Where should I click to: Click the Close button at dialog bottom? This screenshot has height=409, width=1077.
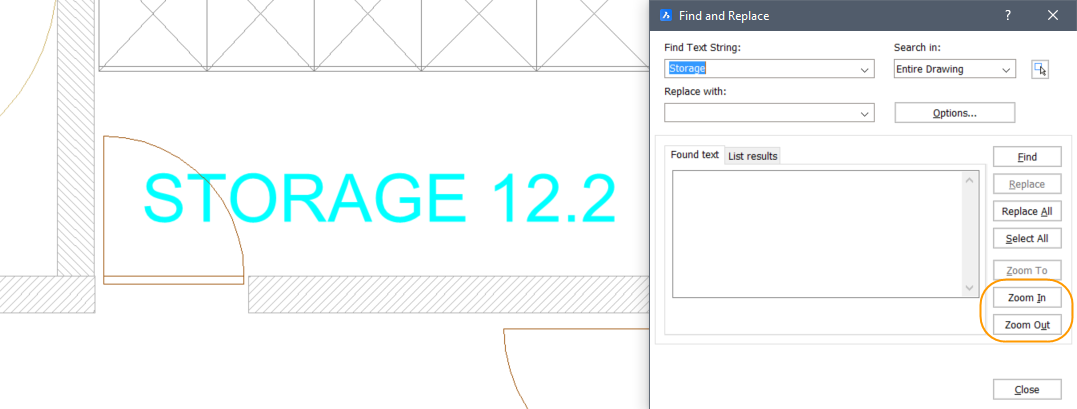[x=1027, y=390]
